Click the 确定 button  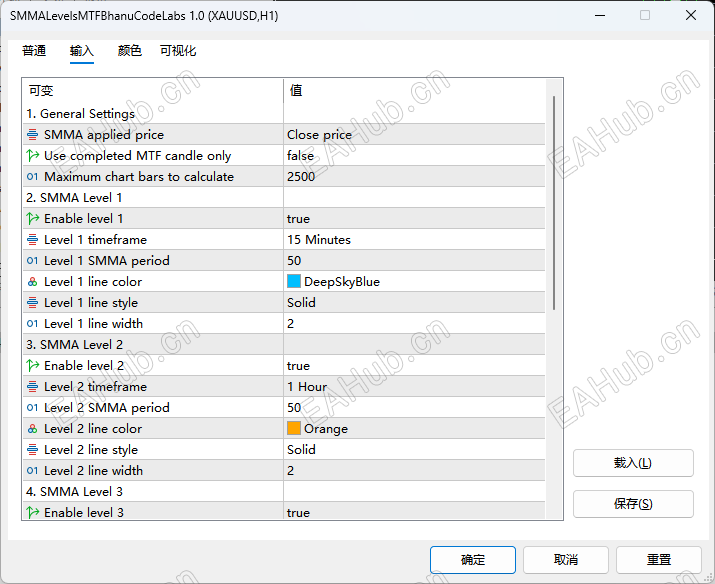(473, 559)
